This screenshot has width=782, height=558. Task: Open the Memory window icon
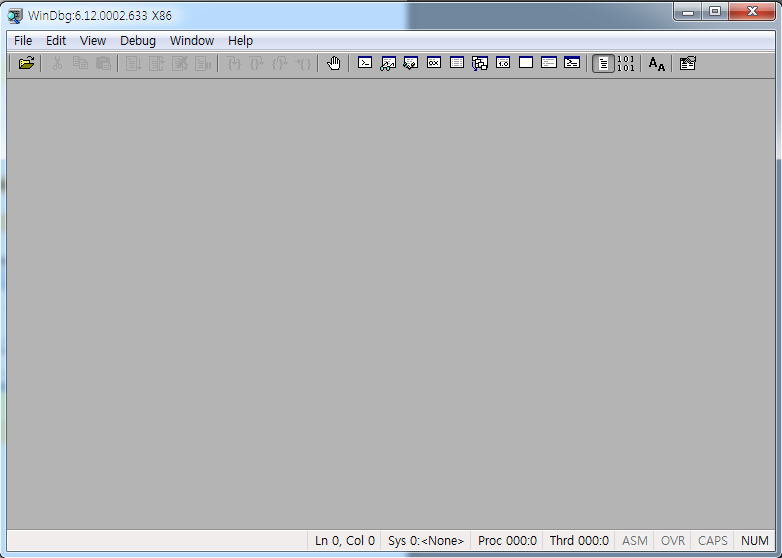coord(457,63)
